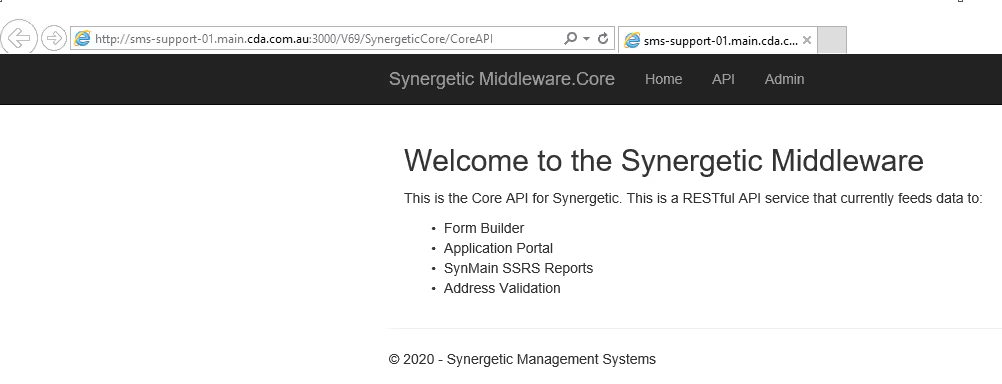Click the SynMain SSRS Reports list item

click(518, 268)
